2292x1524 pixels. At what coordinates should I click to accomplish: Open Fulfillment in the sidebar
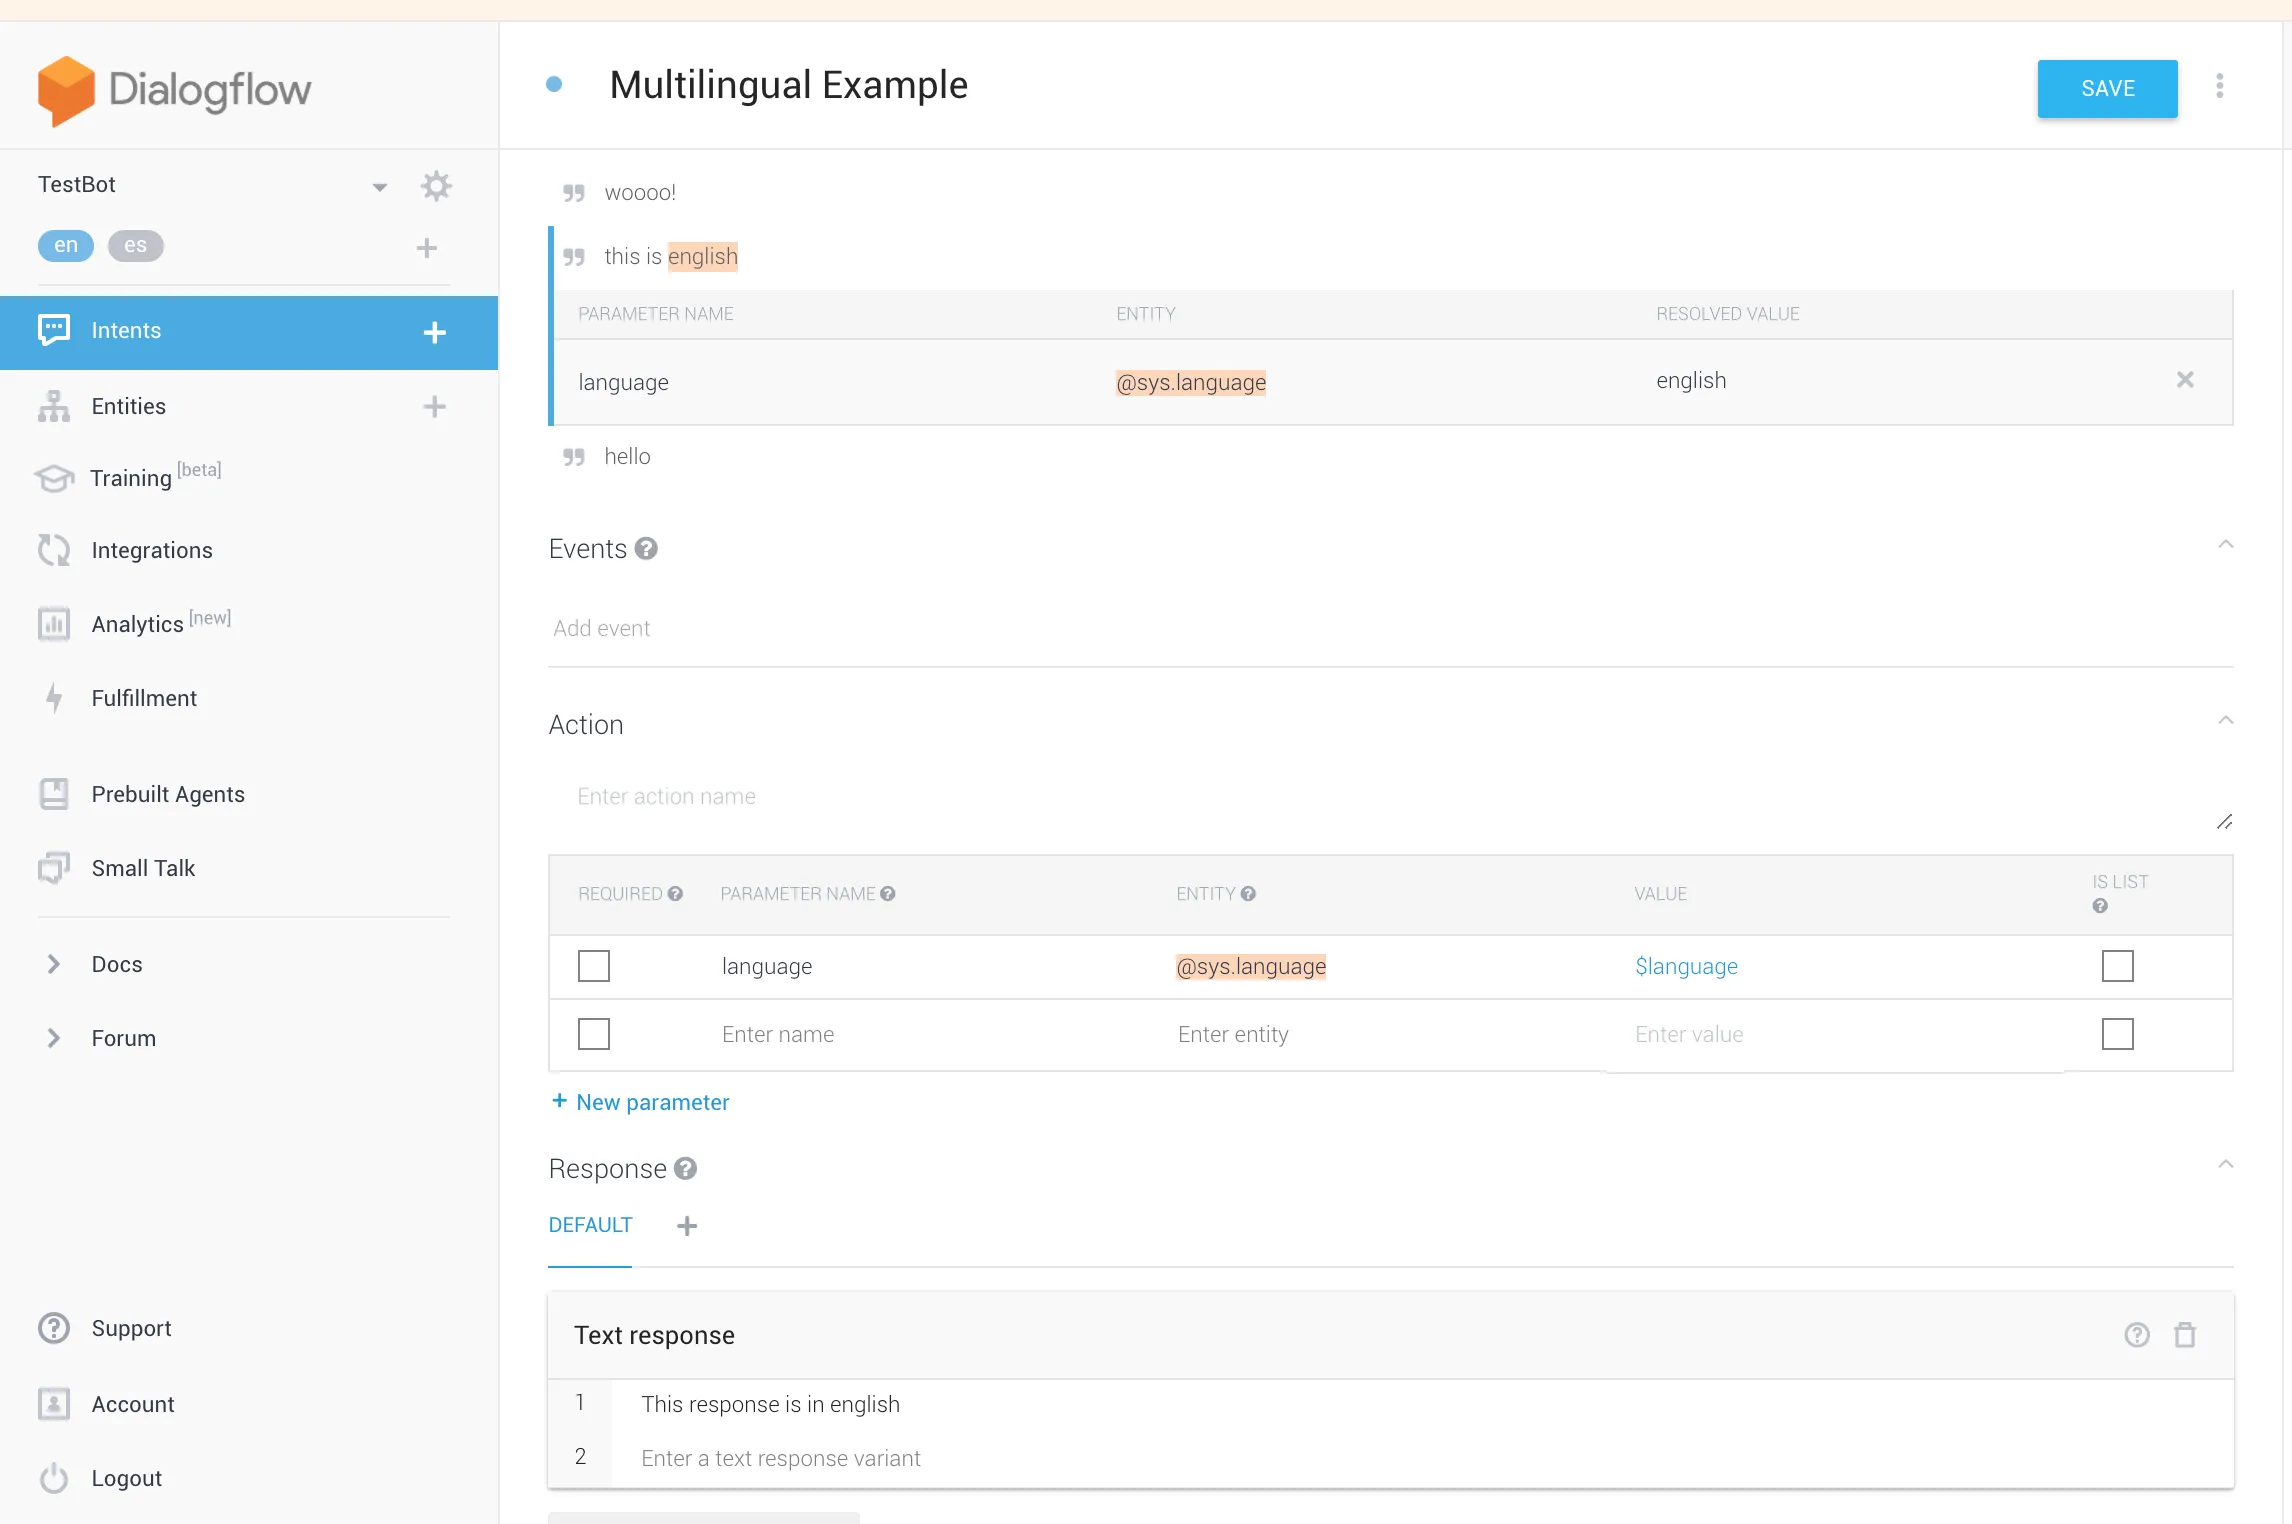[x=144, y=698]
